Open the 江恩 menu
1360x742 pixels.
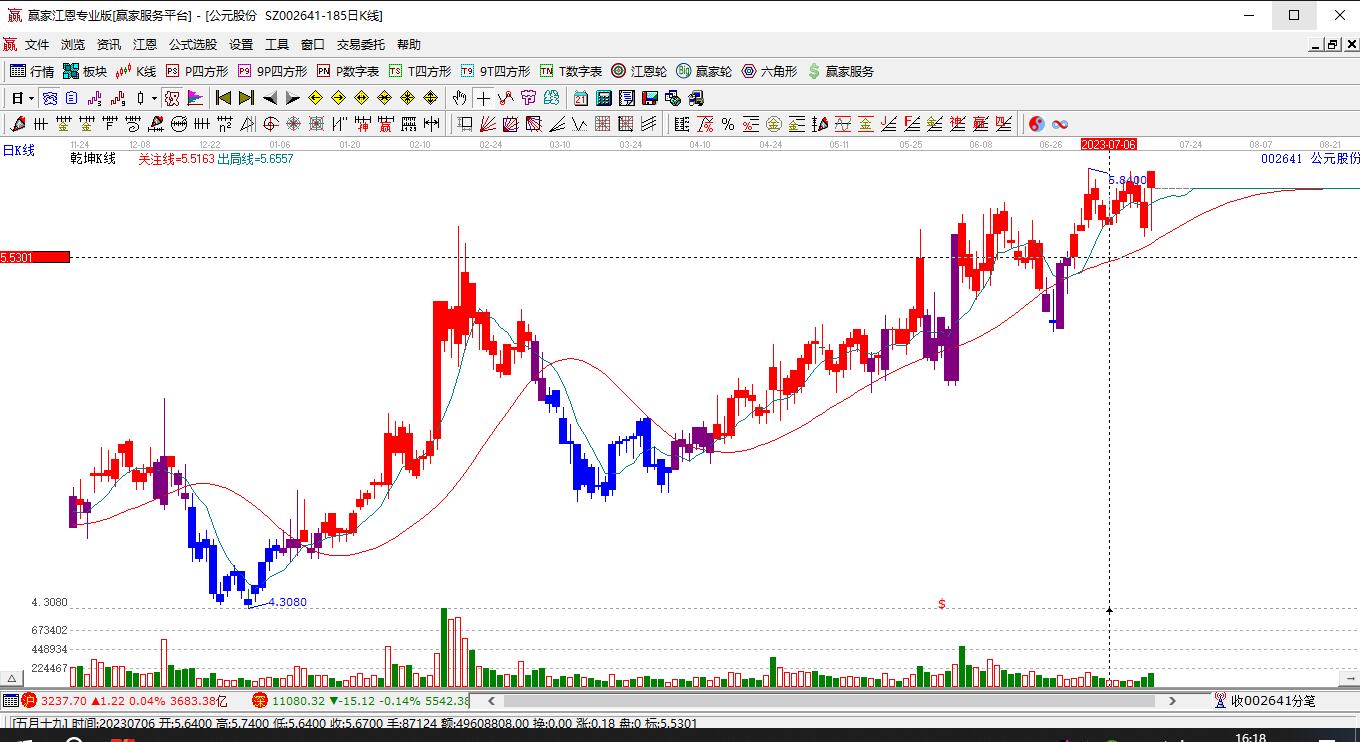pyautogui.click(x=145, y=44)
